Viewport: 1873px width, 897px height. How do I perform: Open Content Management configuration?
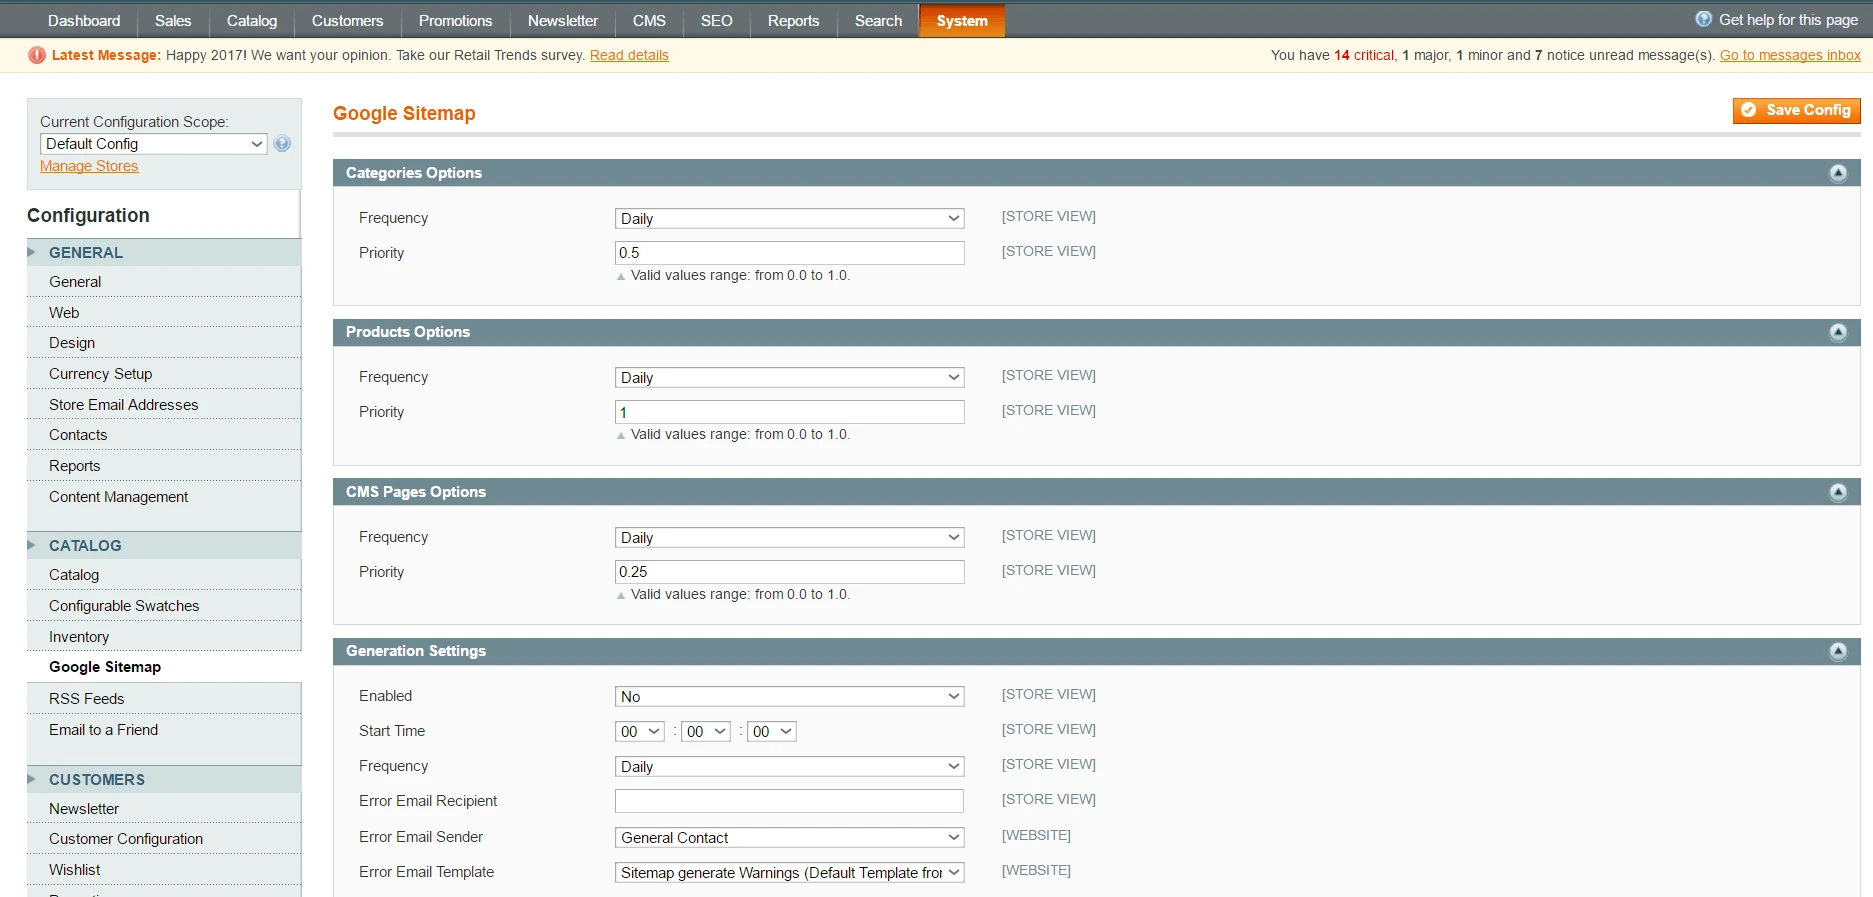tap(164, 497)
